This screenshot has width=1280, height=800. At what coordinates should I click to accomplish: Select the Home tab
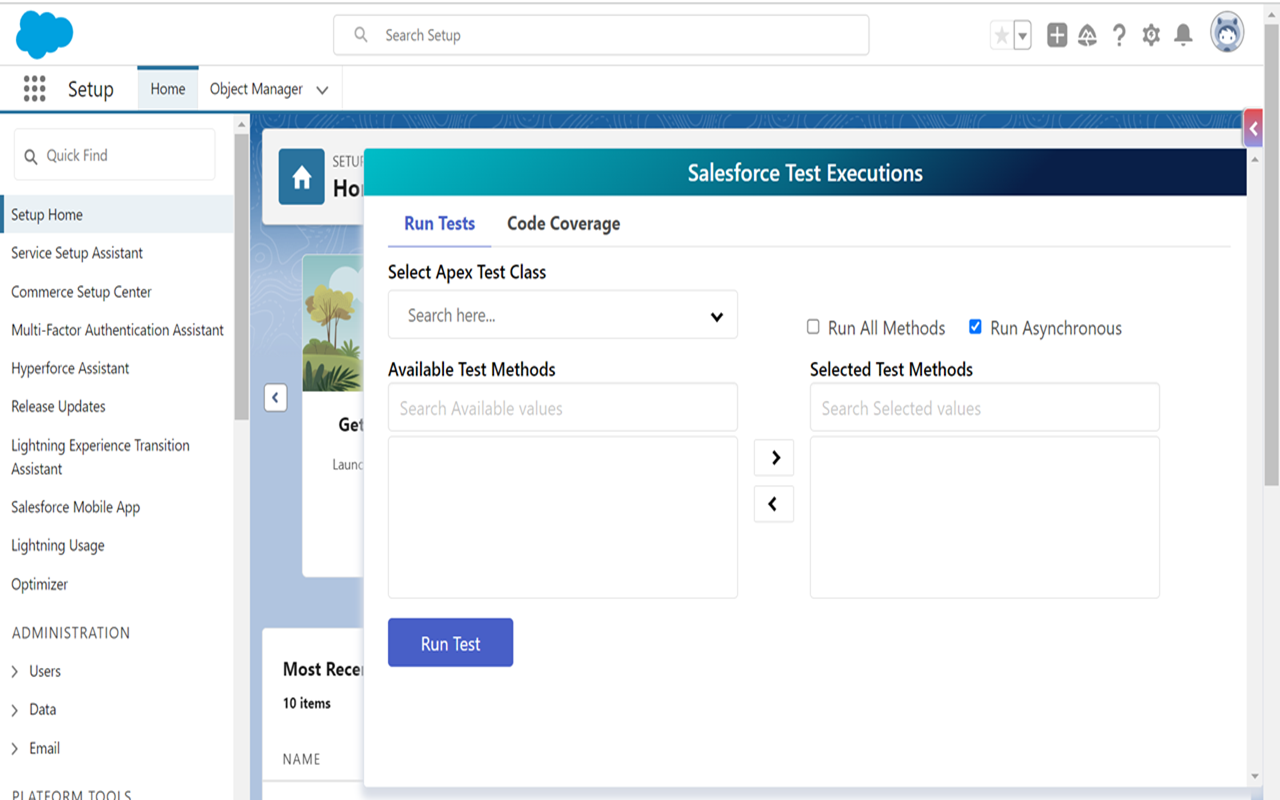click(x=168, y=89)
